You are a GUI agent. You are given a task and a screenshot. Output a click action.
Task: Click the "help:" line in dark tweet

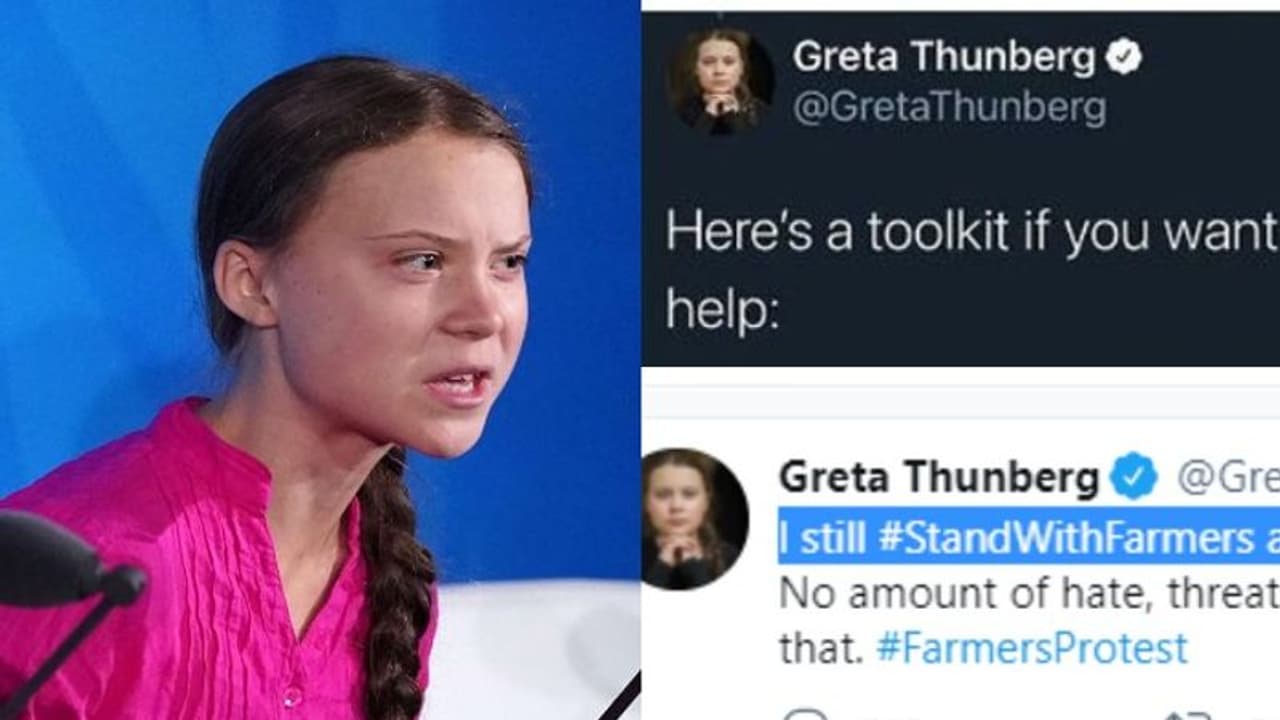tap(722, 312)
